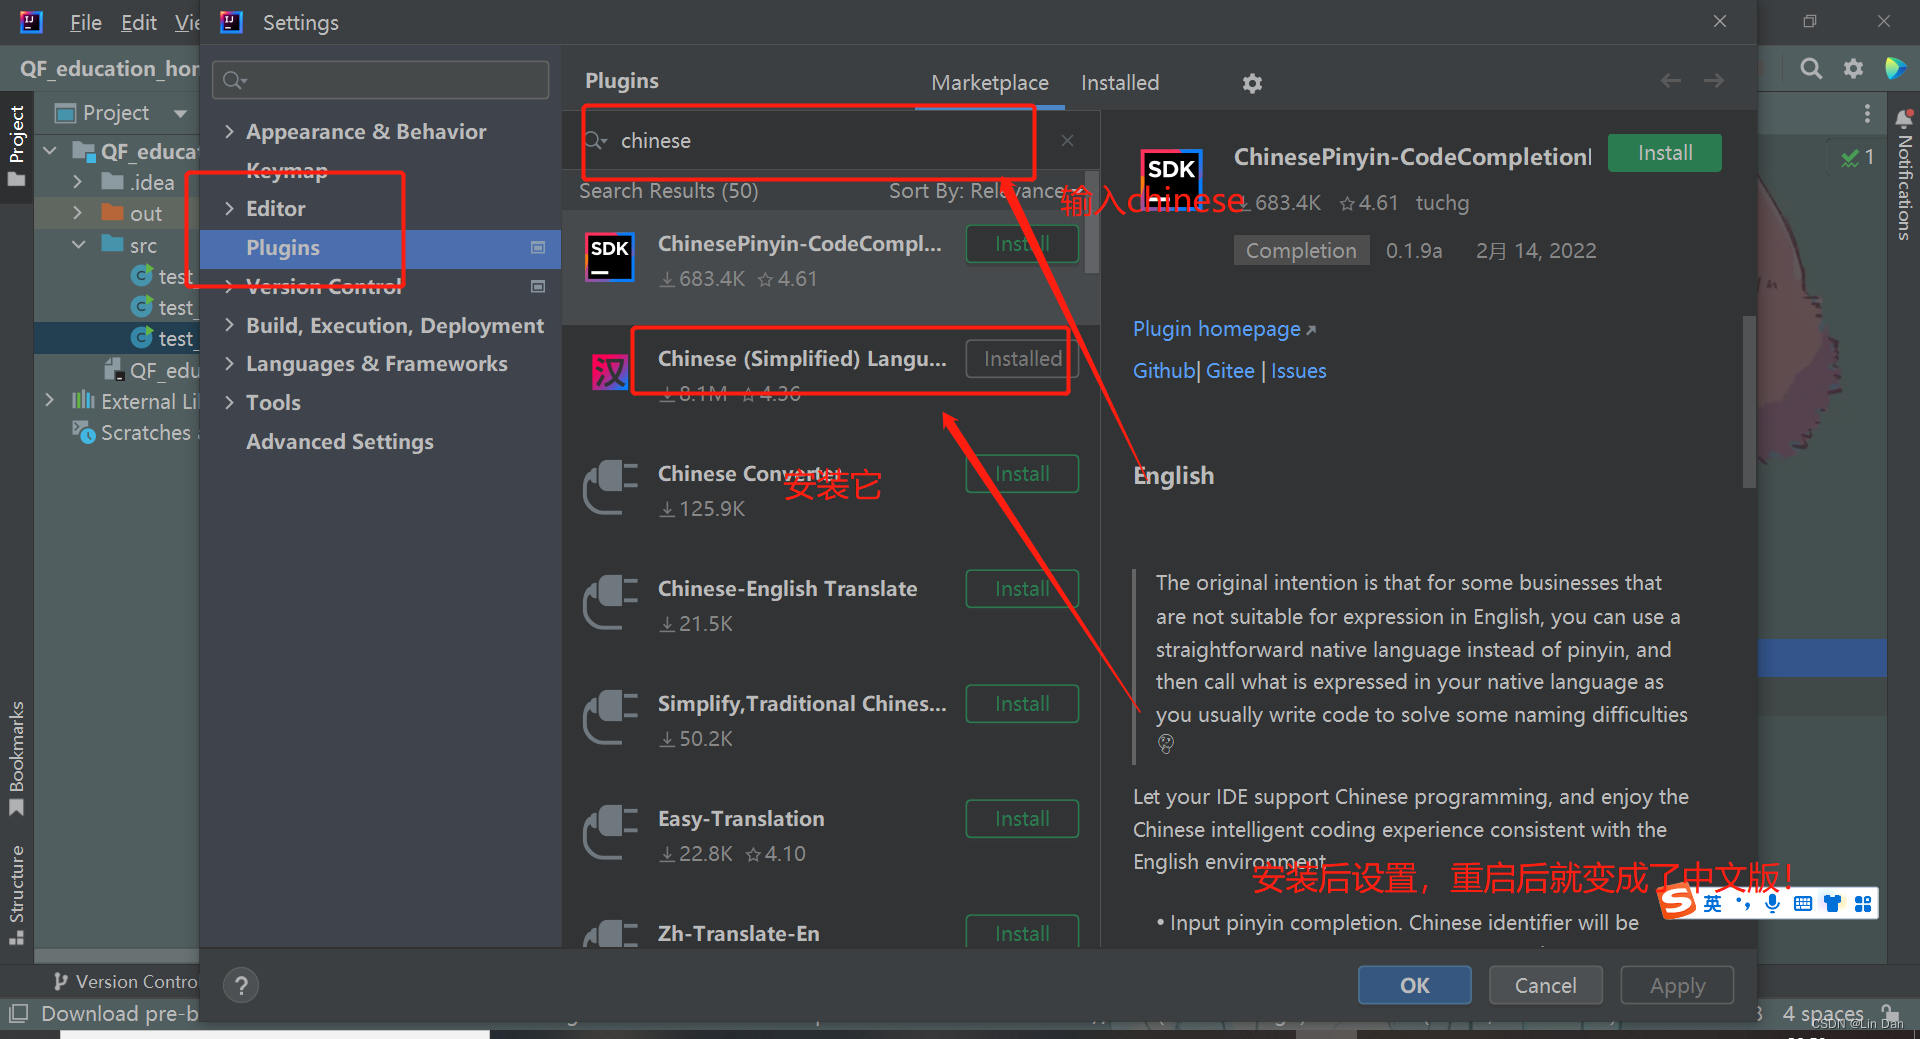Collapse the src folder in project tree
Viewport: 1920px width, 1039px height.
click(78, 245)
